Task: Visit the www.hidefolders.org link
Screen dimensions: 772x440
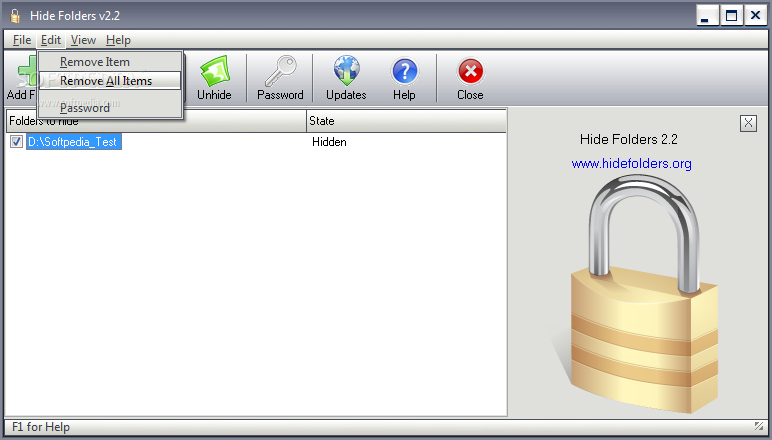Action: coord(631,163)
